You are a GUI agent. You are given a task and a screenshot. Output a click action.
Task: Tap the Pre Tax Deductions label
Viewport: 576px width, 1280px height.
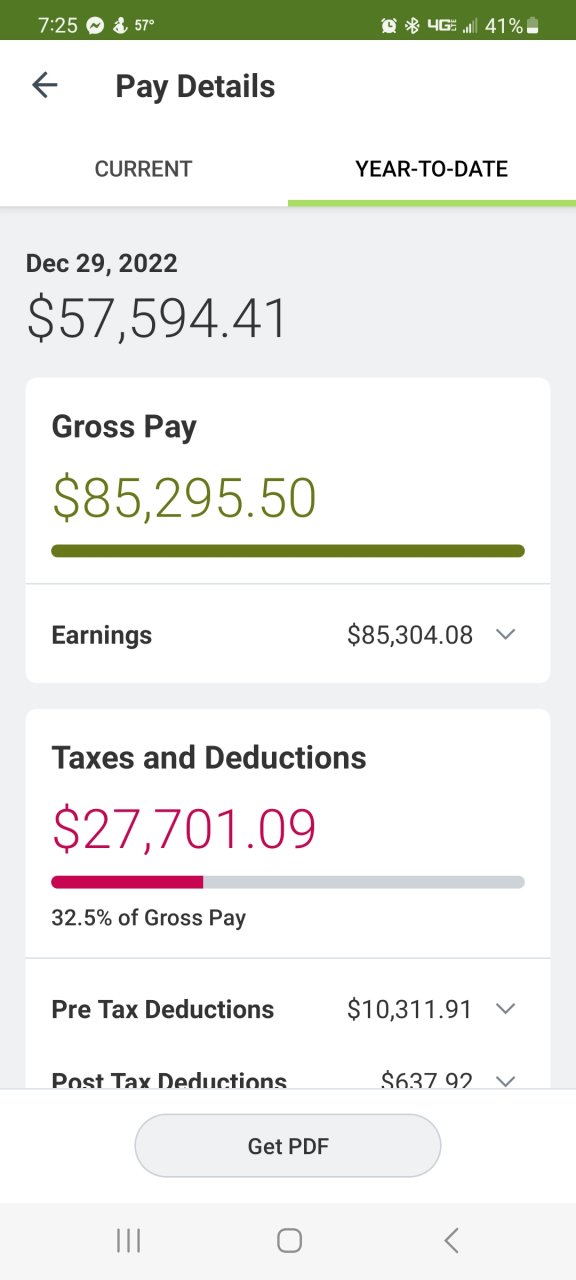pyautogui.click(x=163, y=1009)
